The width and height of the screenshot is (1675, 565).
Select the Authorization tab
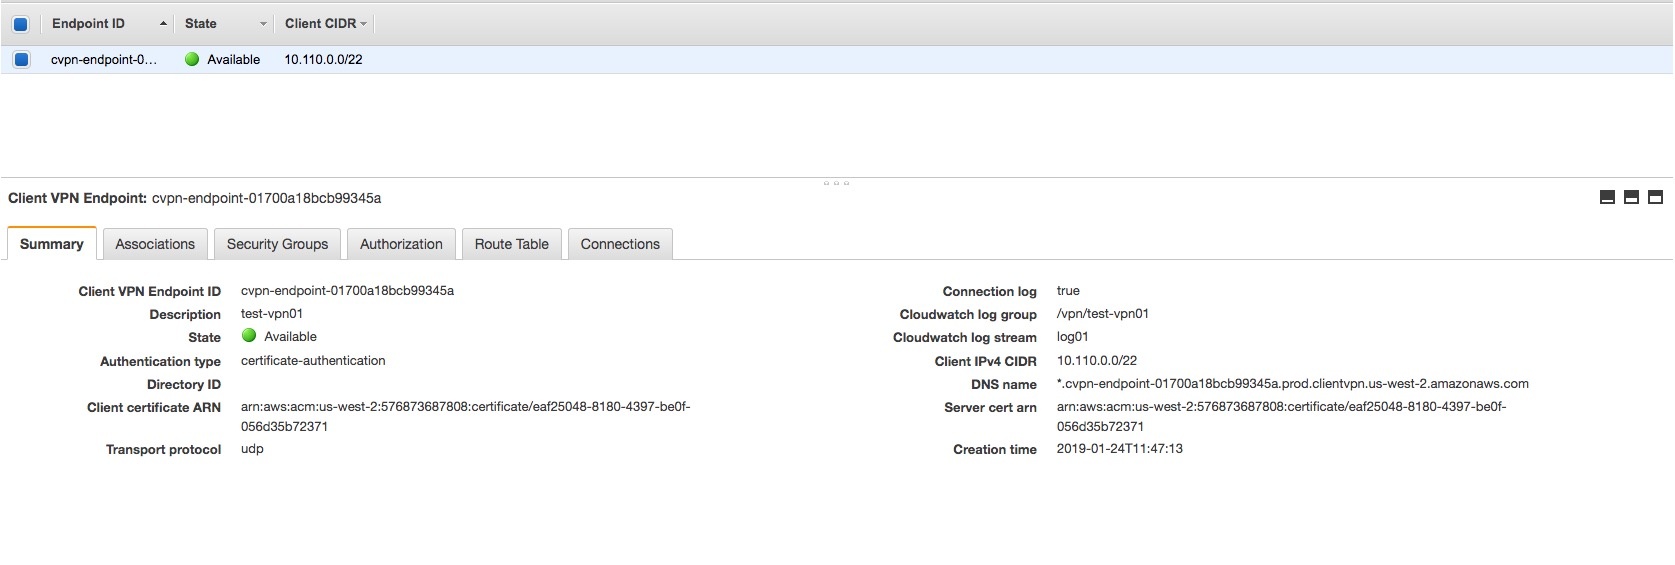click(x=401, y=244)
